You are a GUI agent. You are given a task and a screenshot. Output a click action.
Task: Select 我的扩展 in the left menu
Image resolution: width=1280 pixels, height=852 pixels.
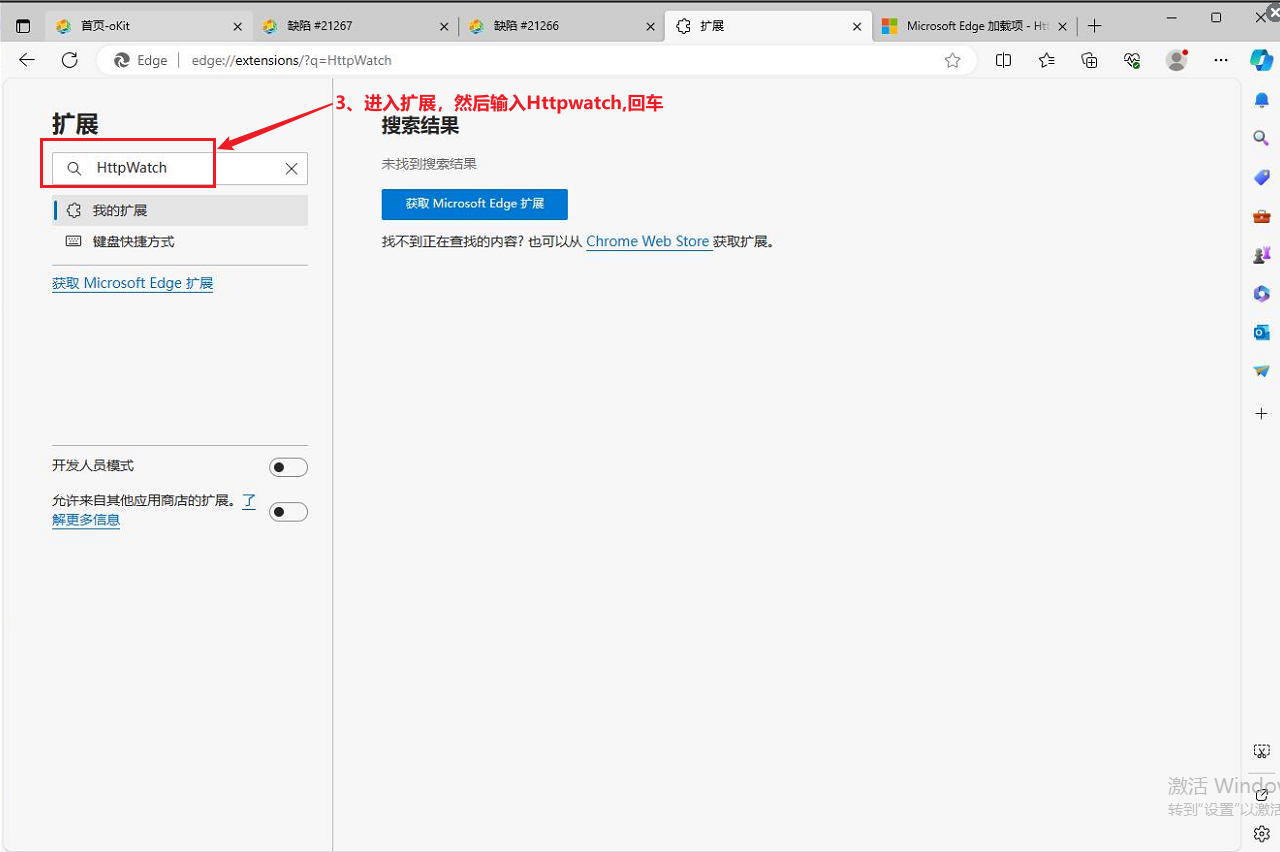pyautogui.click(x=180, y=210)
